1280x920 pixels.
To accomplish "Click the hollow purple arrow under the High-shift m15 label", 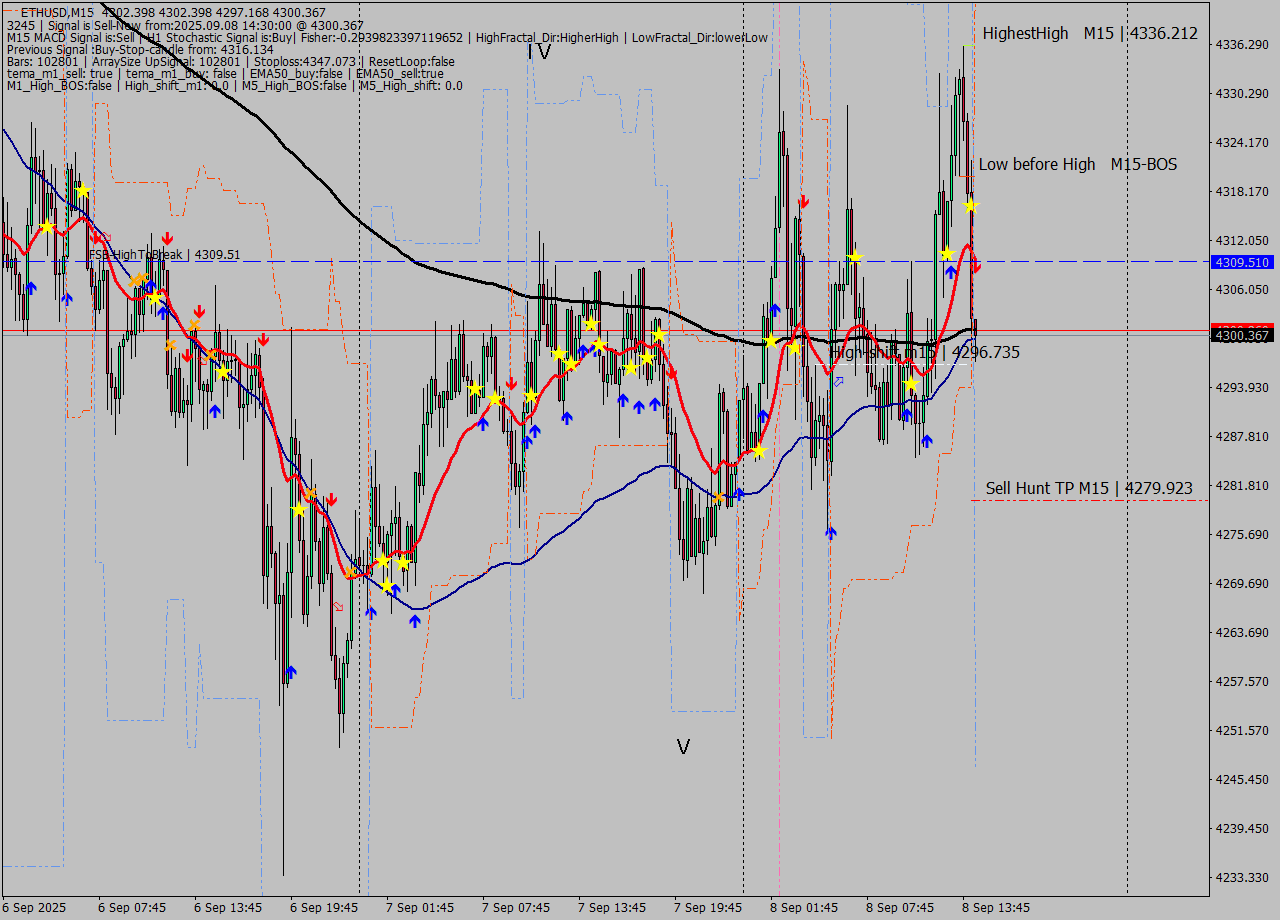I will [x=838, y=381].
